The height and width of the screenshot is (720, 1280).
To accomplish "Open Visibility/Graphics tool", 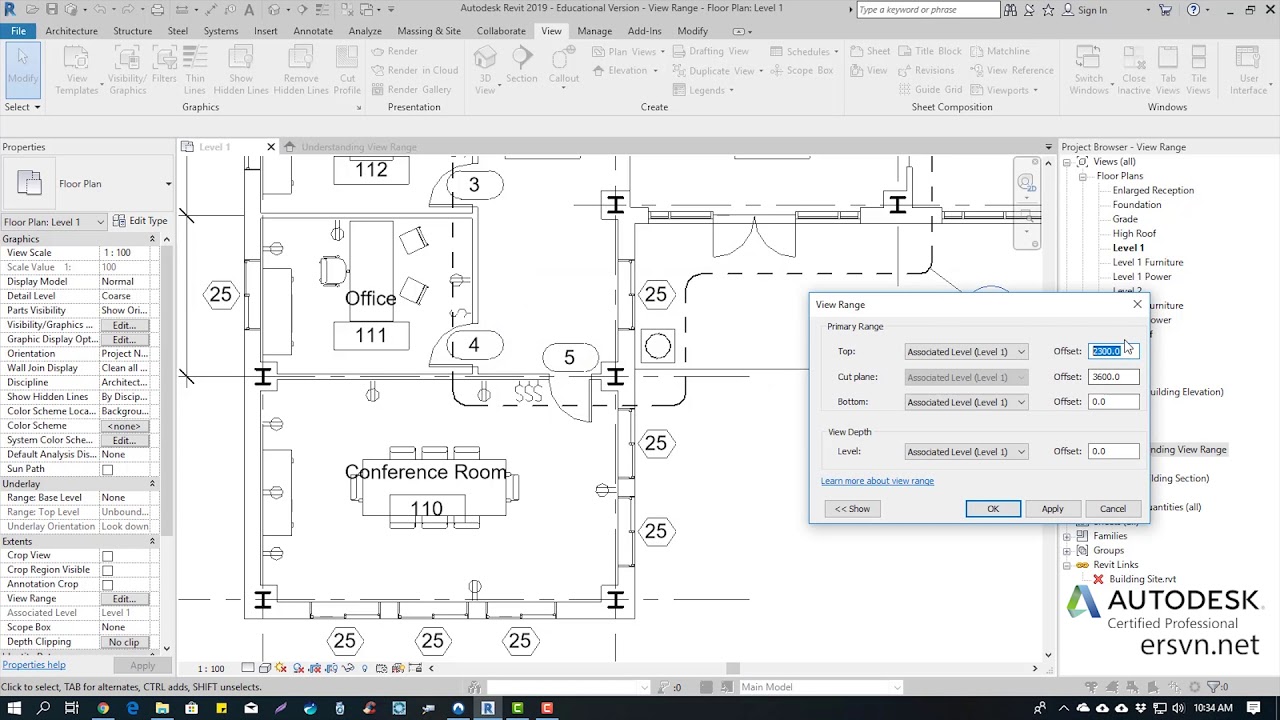I will click(127, 71).
